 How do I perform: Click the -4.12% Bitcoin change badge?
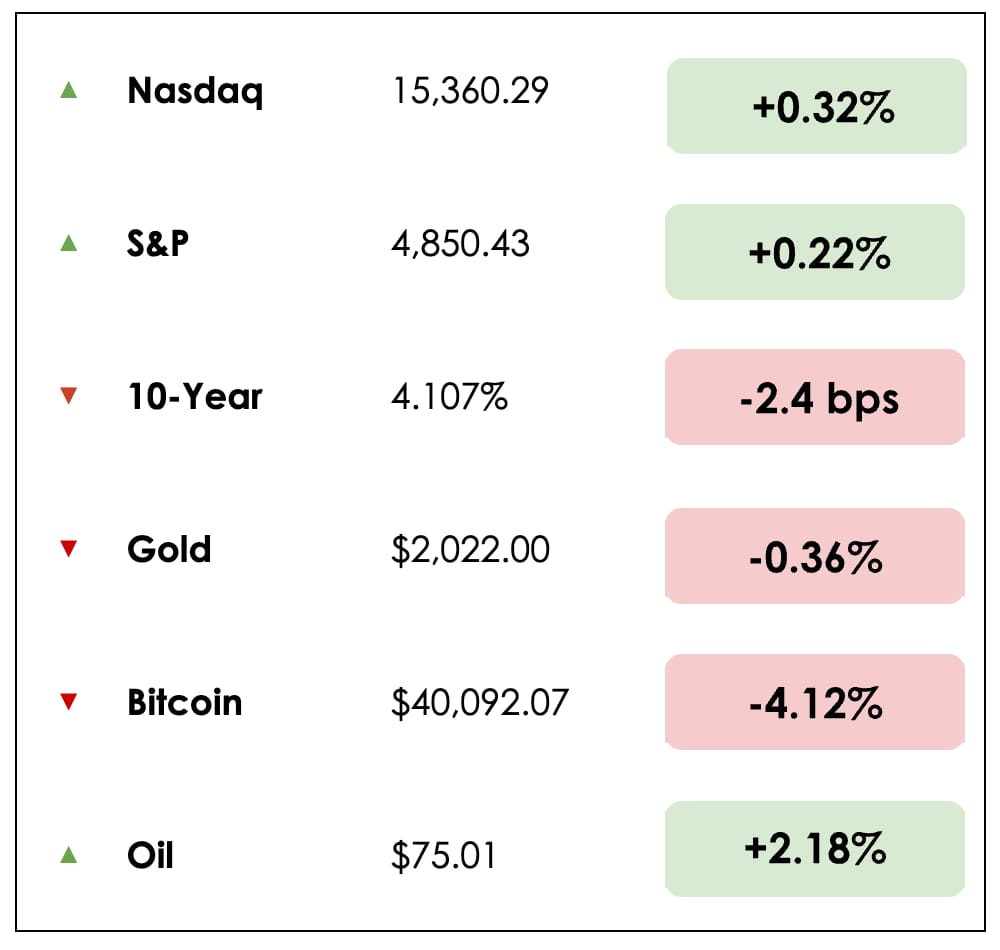pos(815,703)
